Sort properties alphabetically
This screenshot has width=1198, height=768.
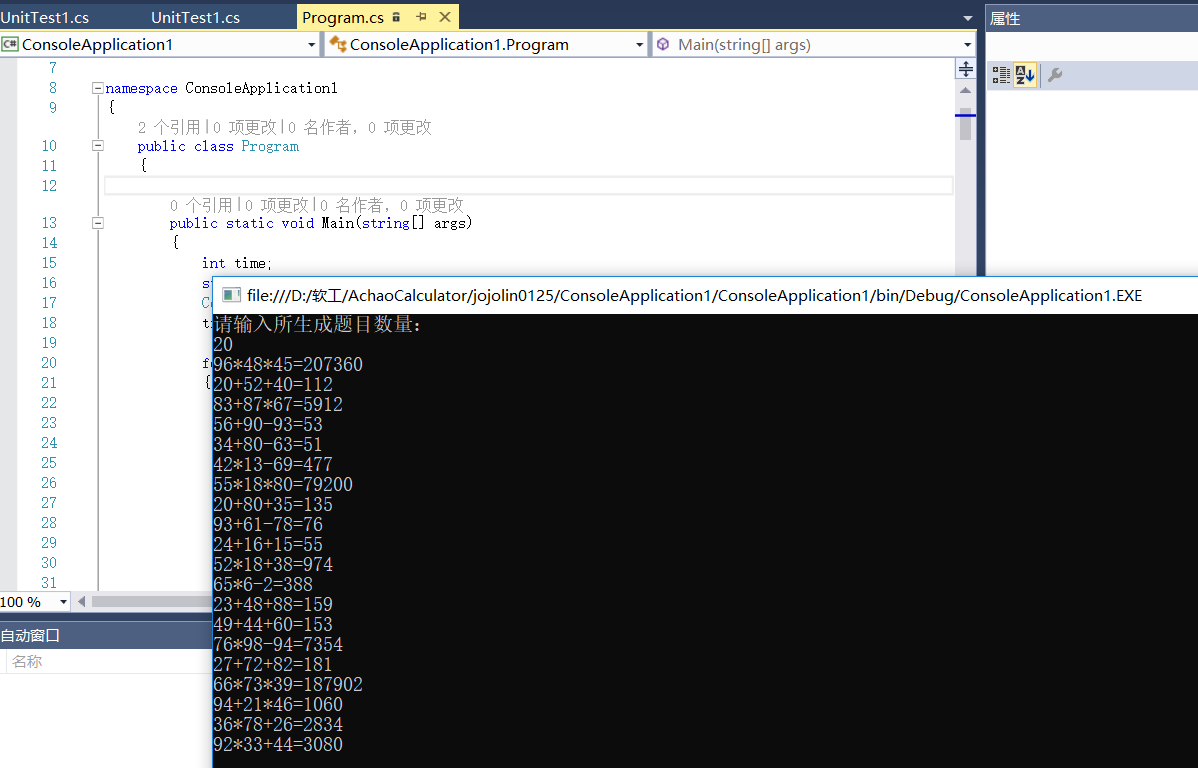click(x=1025, y=75)
